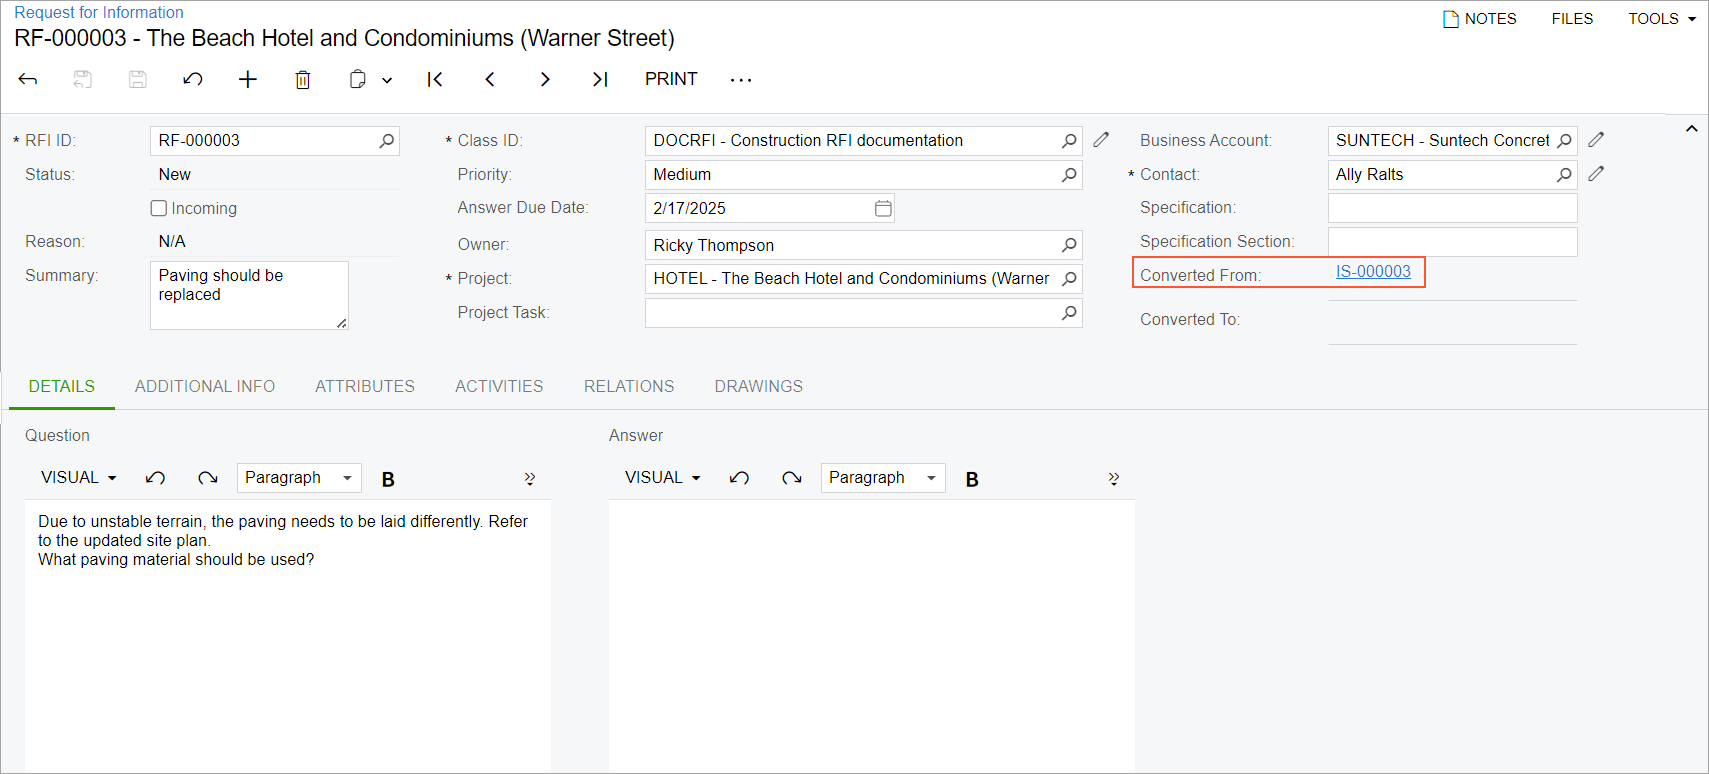Click the back arrow toolbar icon
Screen dimensions: 1709x774
28,79
